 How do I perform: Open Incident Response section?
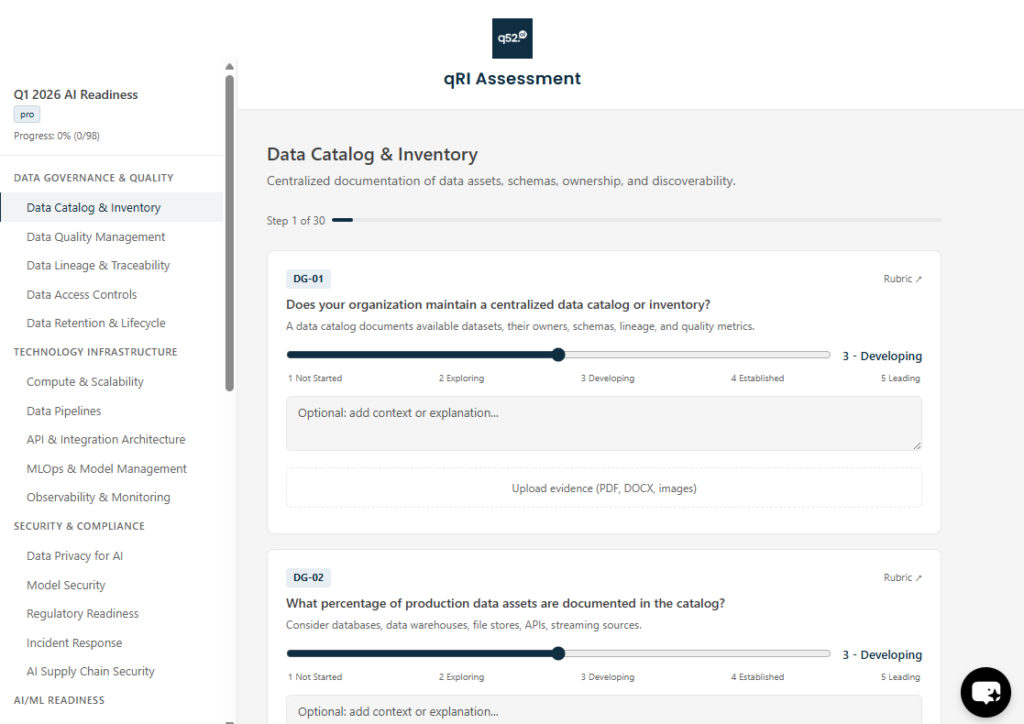[x=74, y=643]
